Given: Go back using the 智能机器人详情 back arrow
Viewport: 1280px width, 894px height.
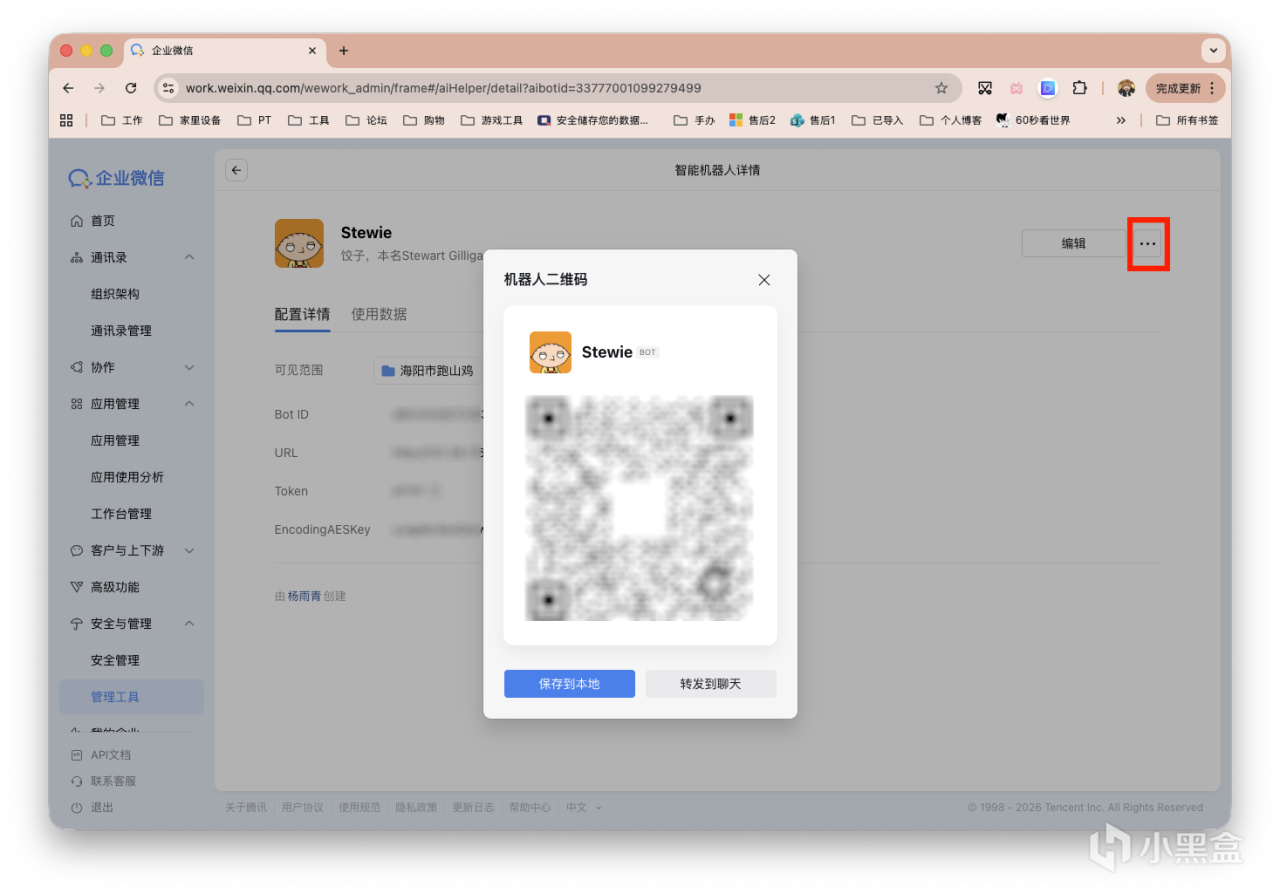Looking at the screenshot, I should click(236, 170).
